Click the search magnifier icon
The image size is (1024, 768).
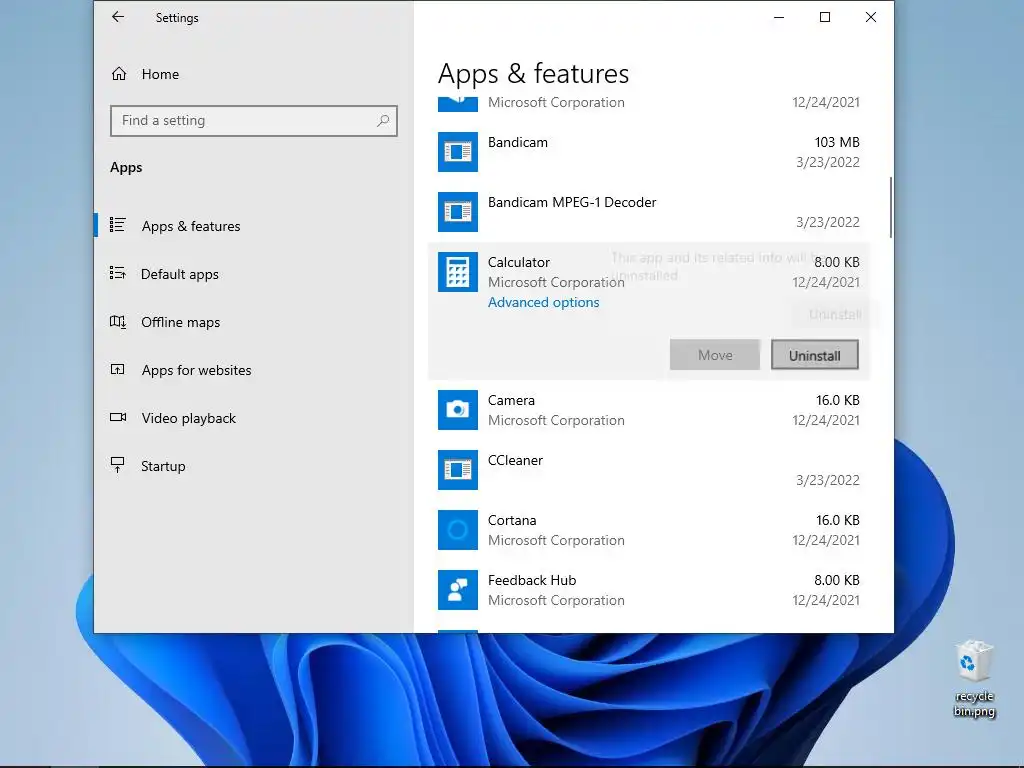pyautogui.click(x=383, y=120)
